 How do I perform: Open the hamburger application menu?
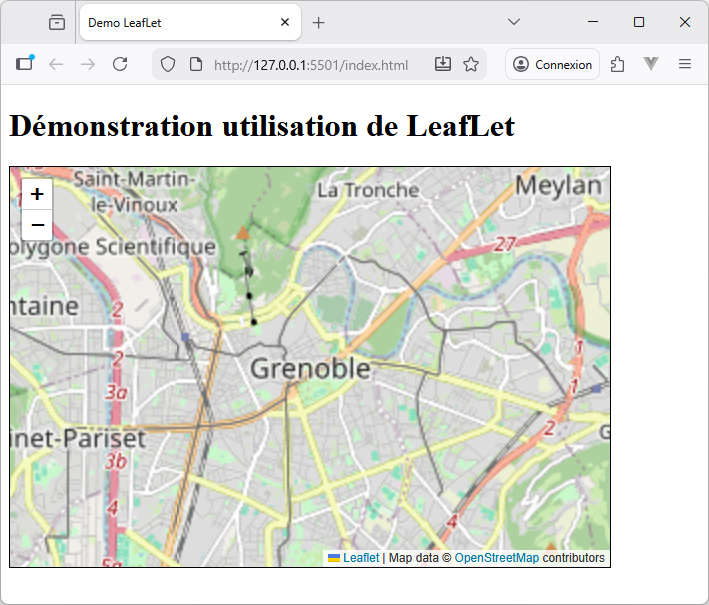pyautogui.click(x=685, y=64)
